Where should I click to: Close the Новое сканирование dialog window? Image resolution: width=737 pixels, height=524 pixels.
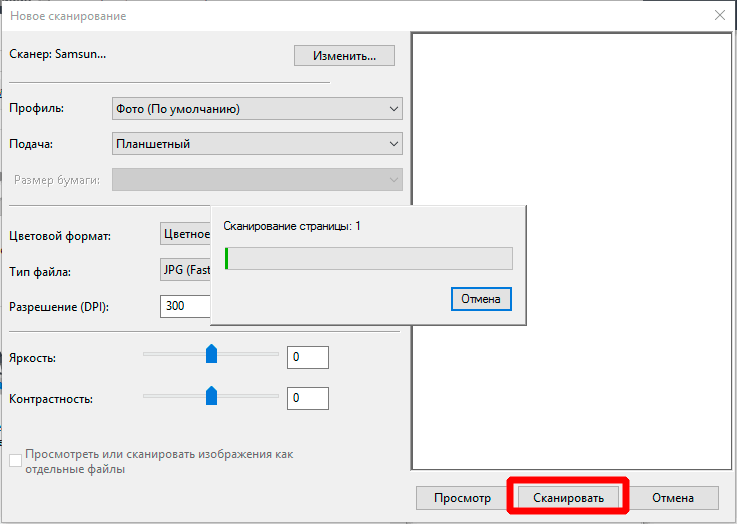tap(719, 16)
